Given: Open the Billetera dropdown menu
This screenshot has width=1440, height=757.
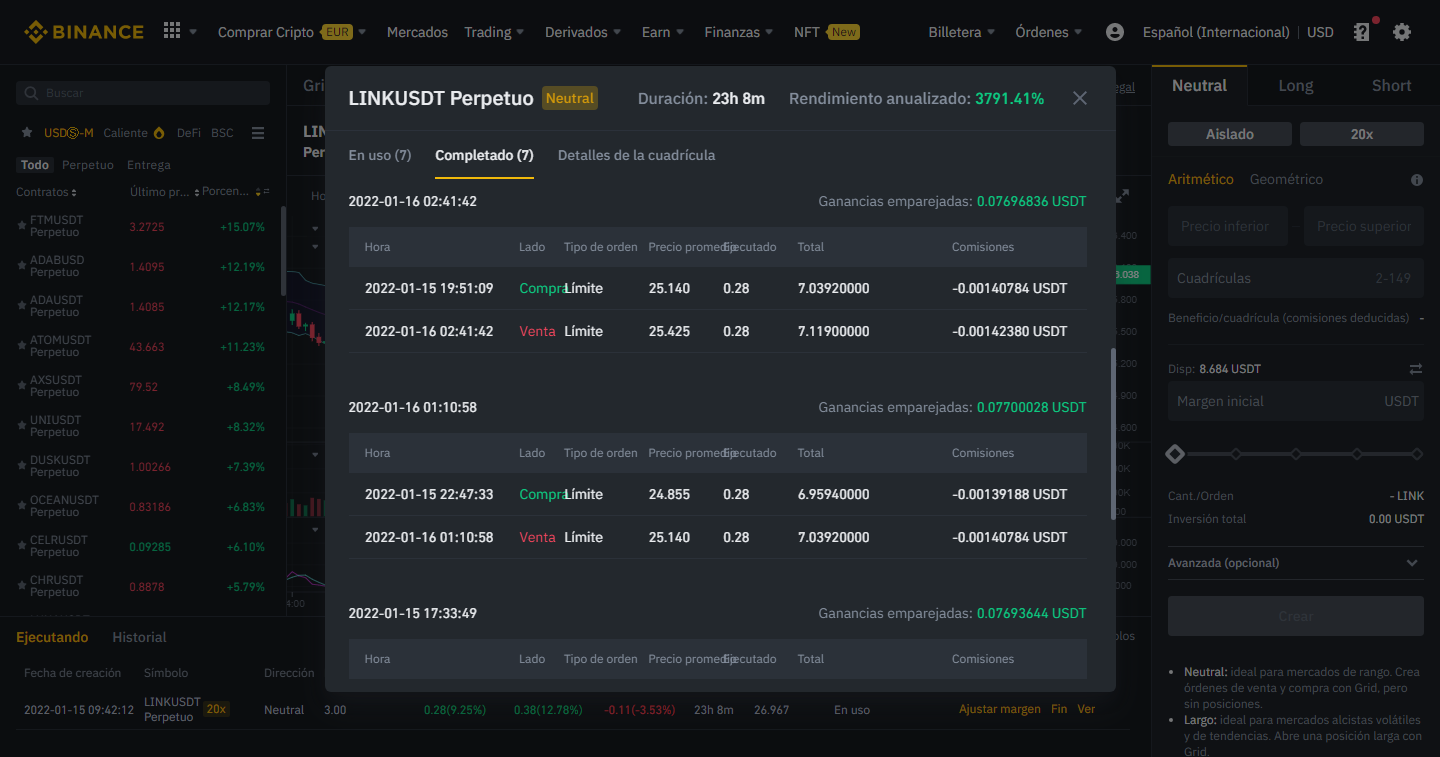Looking at the screenshot, I should pos(962,32).
